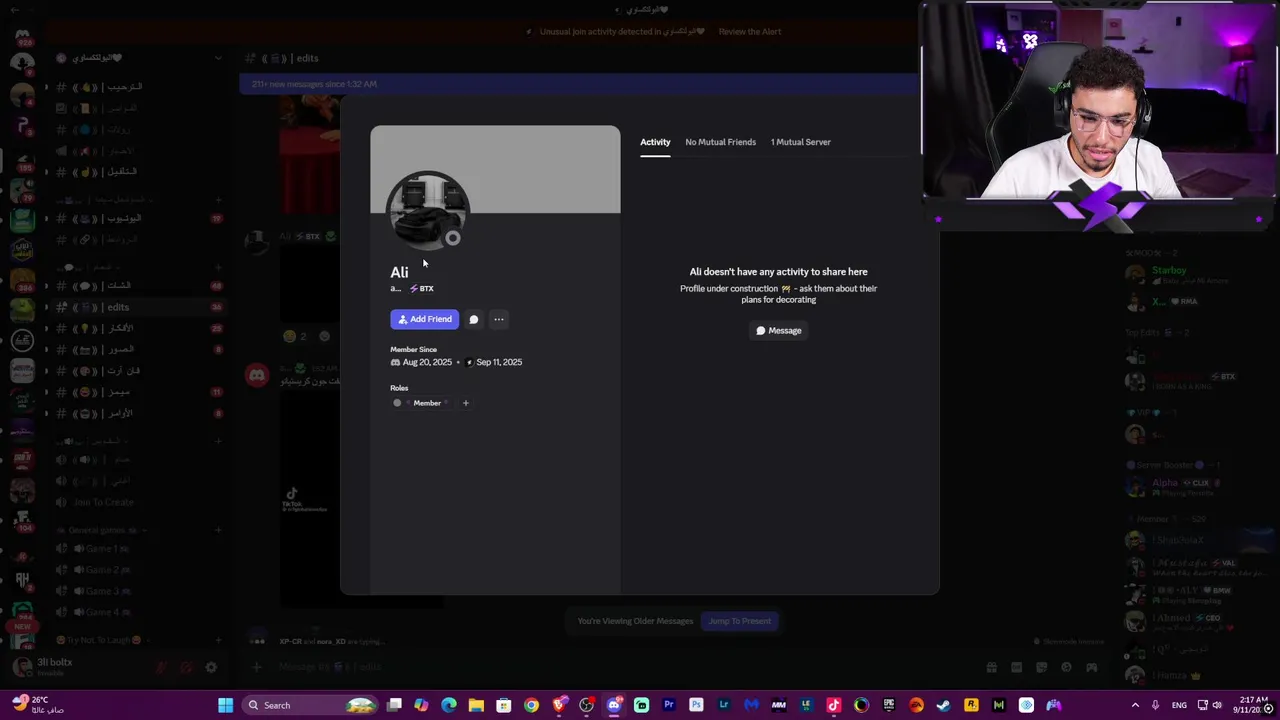The width and height of the screenshot is (1280, 720).
Task: Open TikTok app from taskbar
Action: (x=834, y=705)
